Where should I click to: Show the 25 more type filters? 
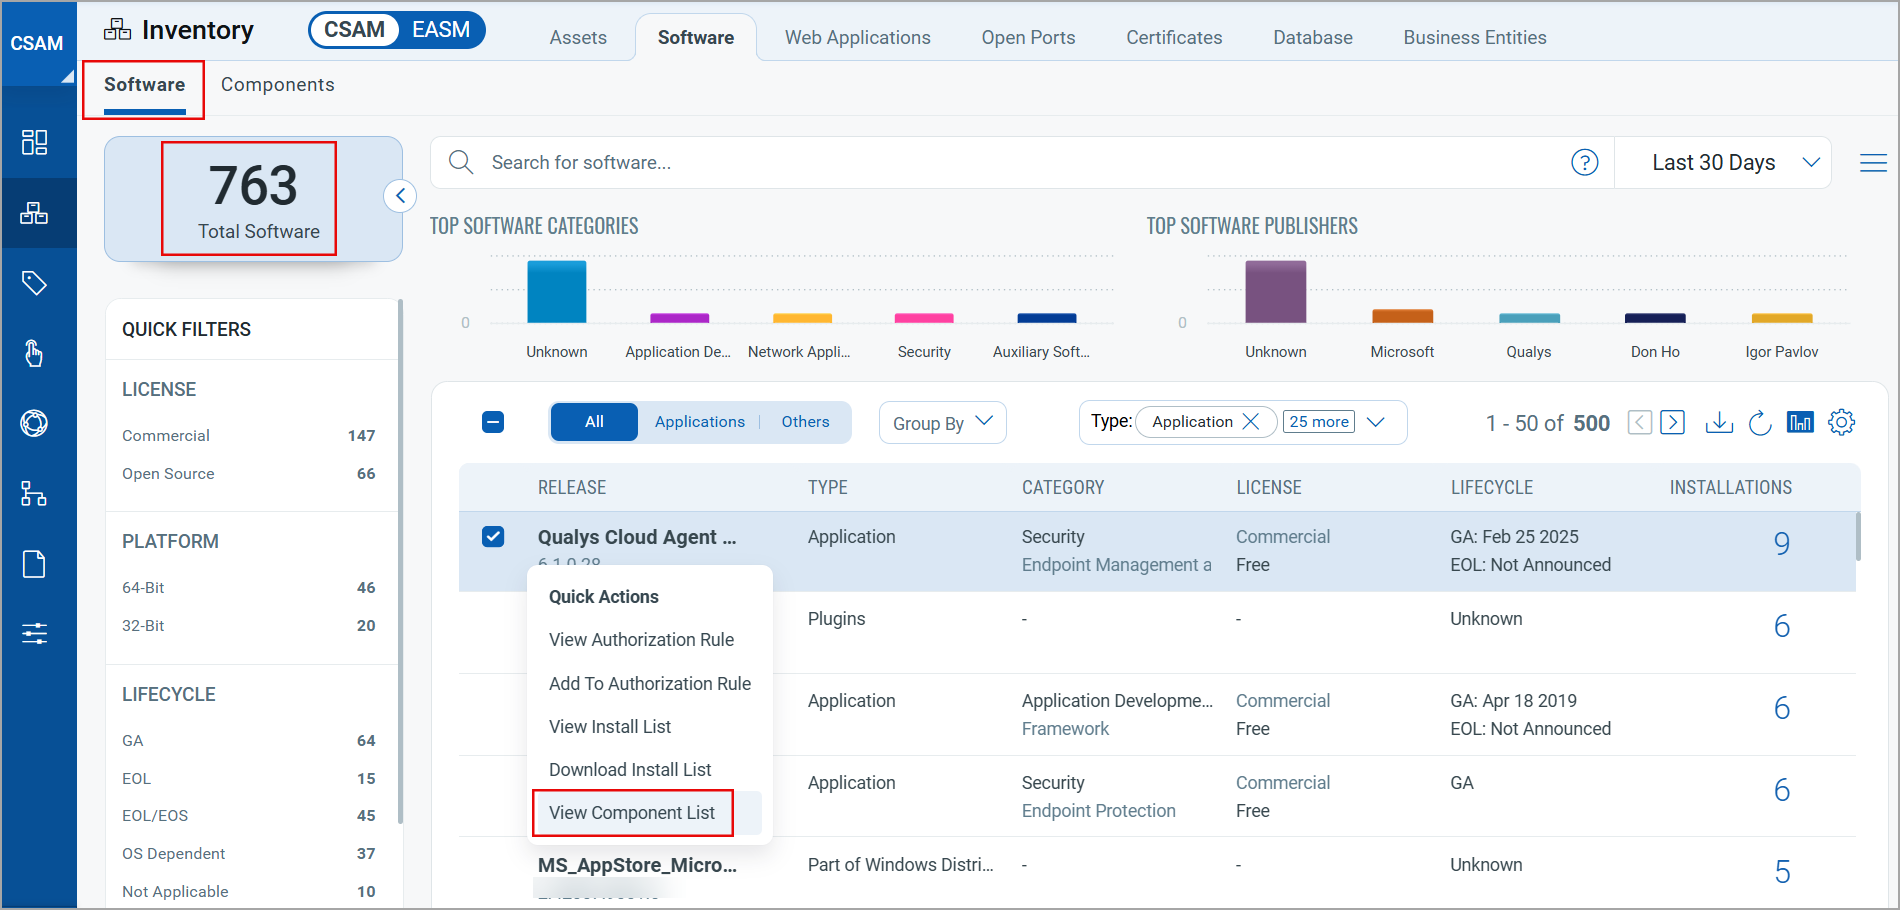[1319, 422]
